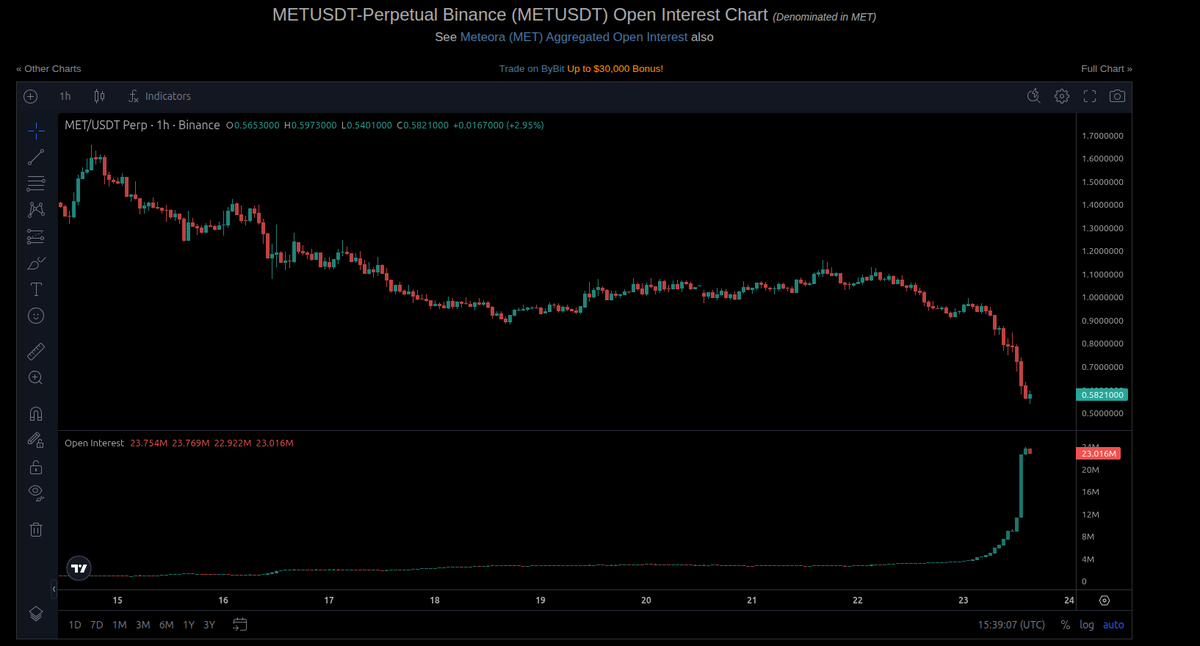Open the candlestick chart style menu
The width and height of the screenshot is (1200, 646).
click(99, 96)
